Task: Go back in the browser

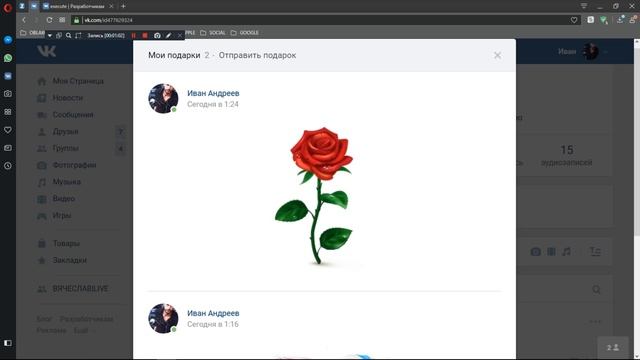Action: click(x=24, y=20)
